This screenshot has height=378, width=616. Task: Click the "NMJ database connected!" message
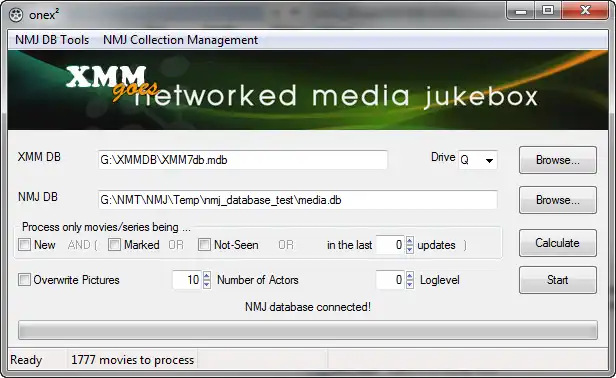[308, 307]
